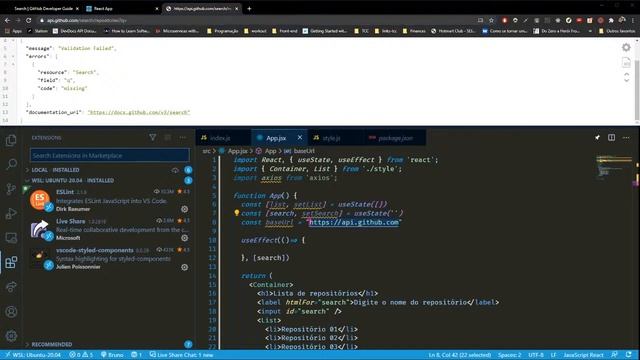Click the Live Share extension manage gear

184,238
